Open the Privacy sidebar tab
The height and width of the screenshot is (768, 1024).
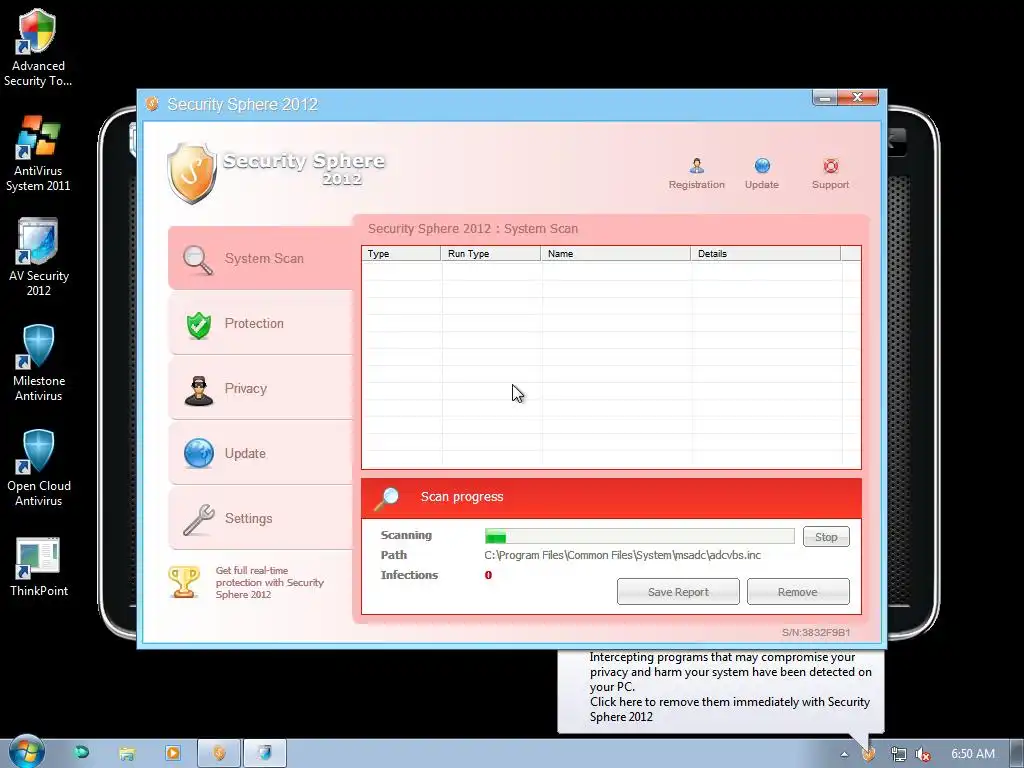tap(260, 389)
